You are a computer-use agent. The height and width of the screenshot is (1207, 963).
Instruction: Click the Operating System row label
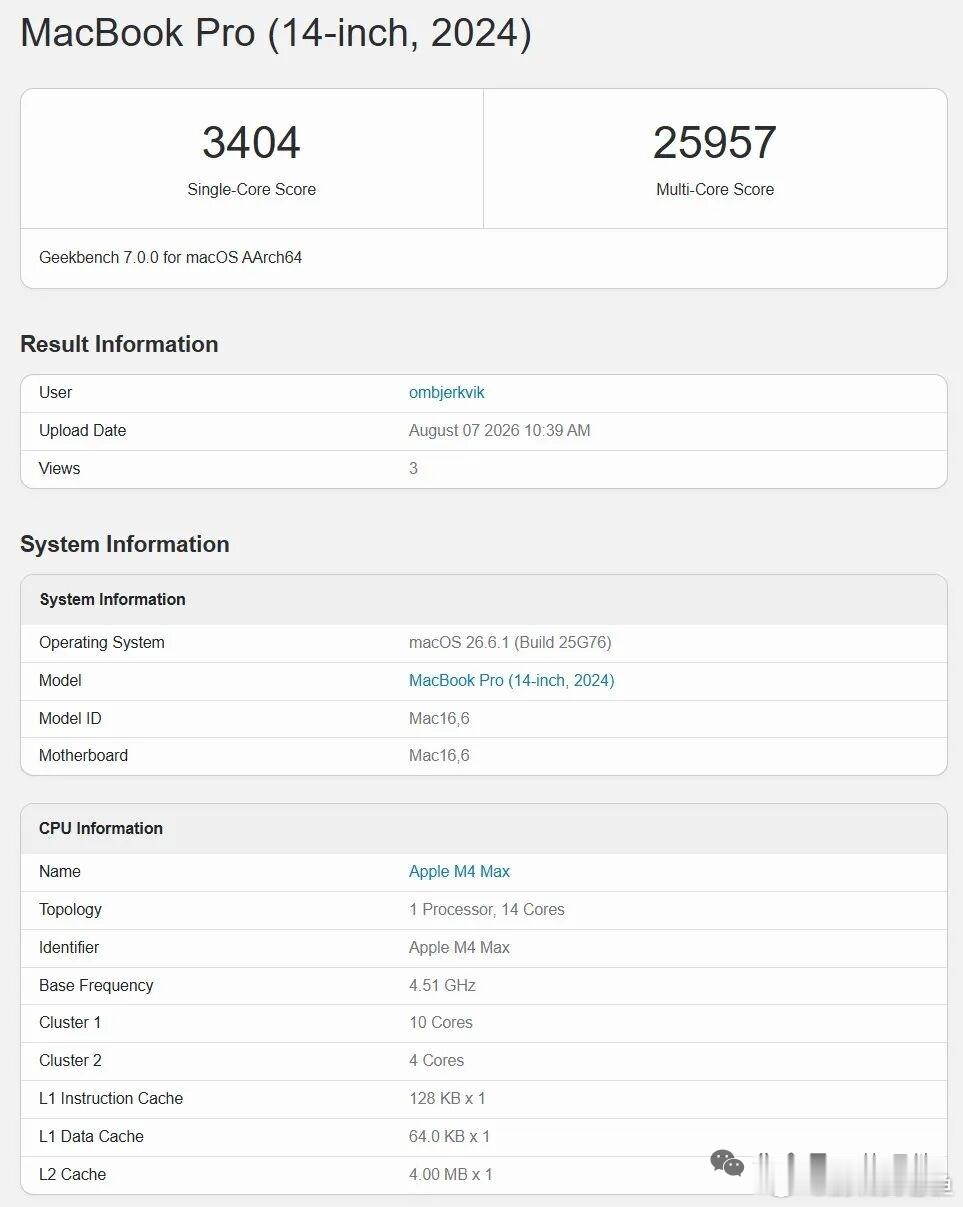[x=102, y=642]
